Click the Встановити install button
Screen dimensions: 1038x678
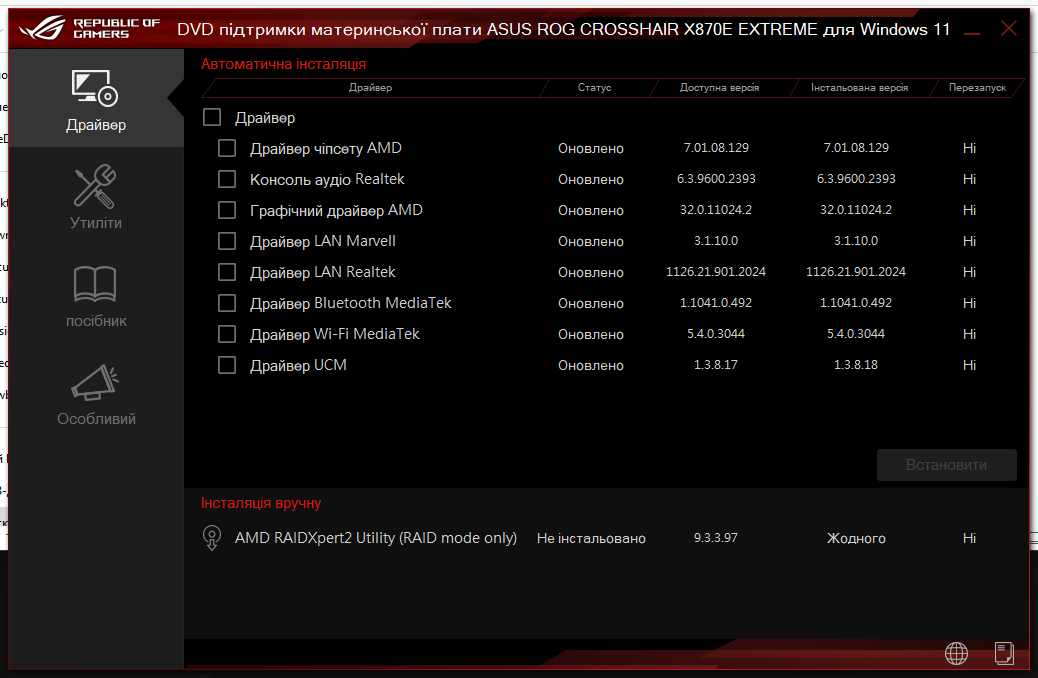[947, 465]
